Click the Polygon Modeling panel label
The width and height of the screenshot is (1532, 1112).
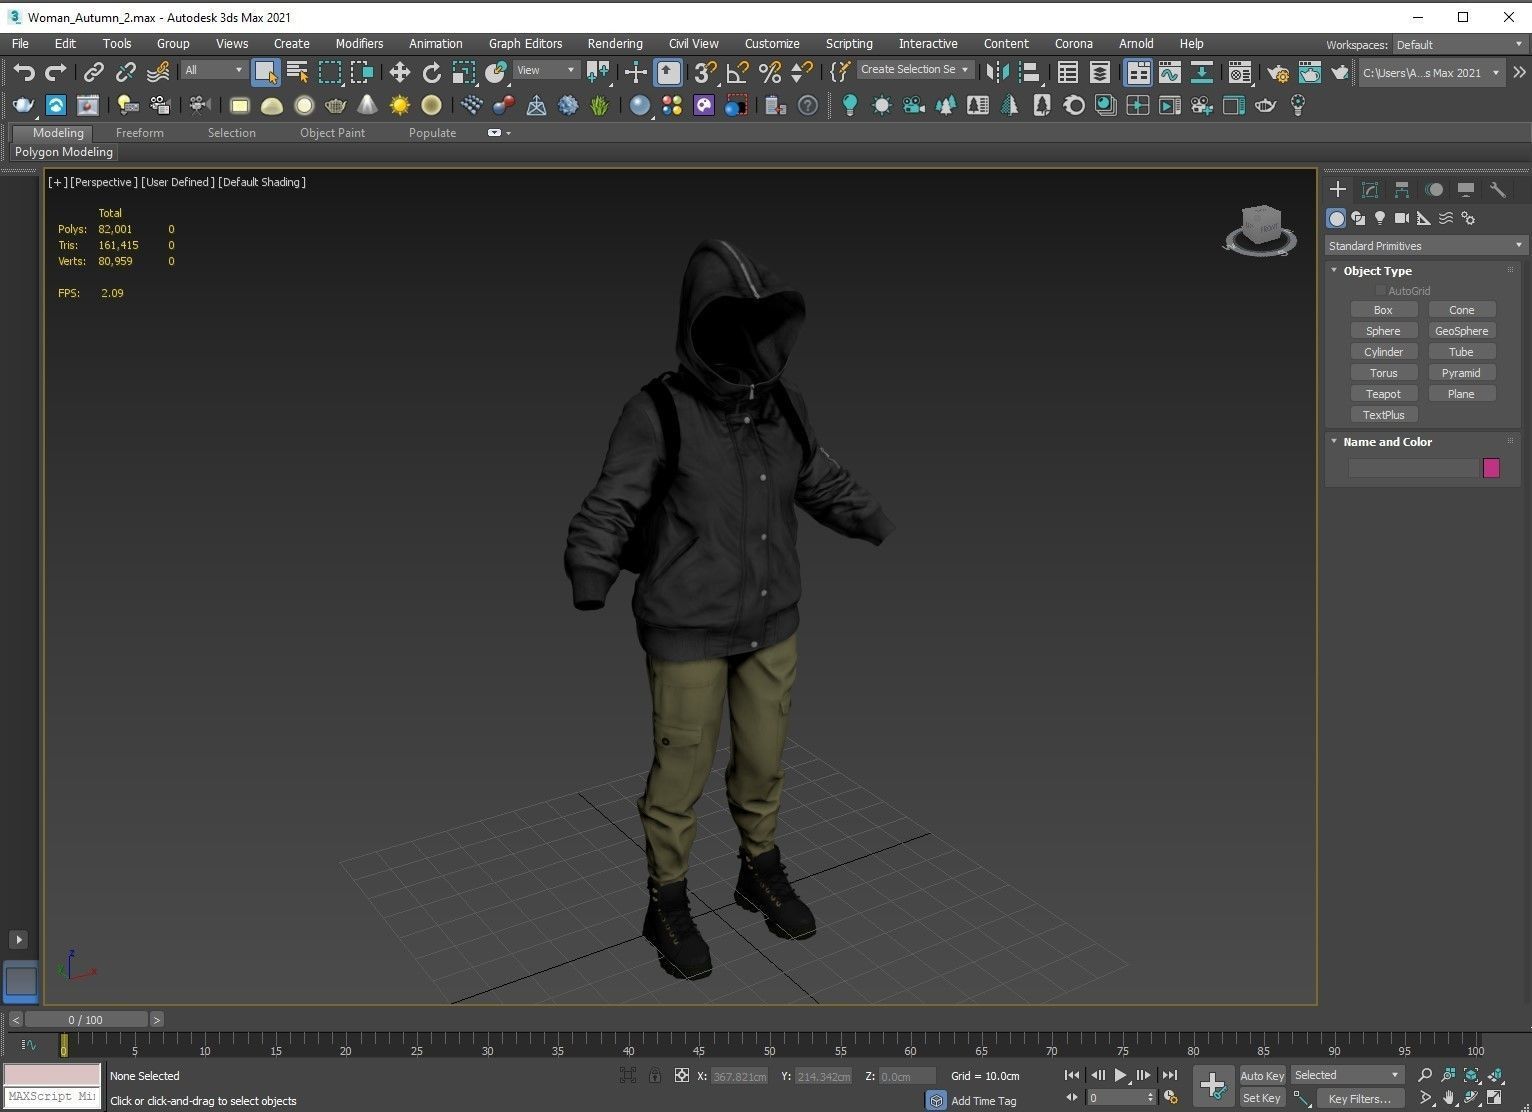(x=64, y=152)
